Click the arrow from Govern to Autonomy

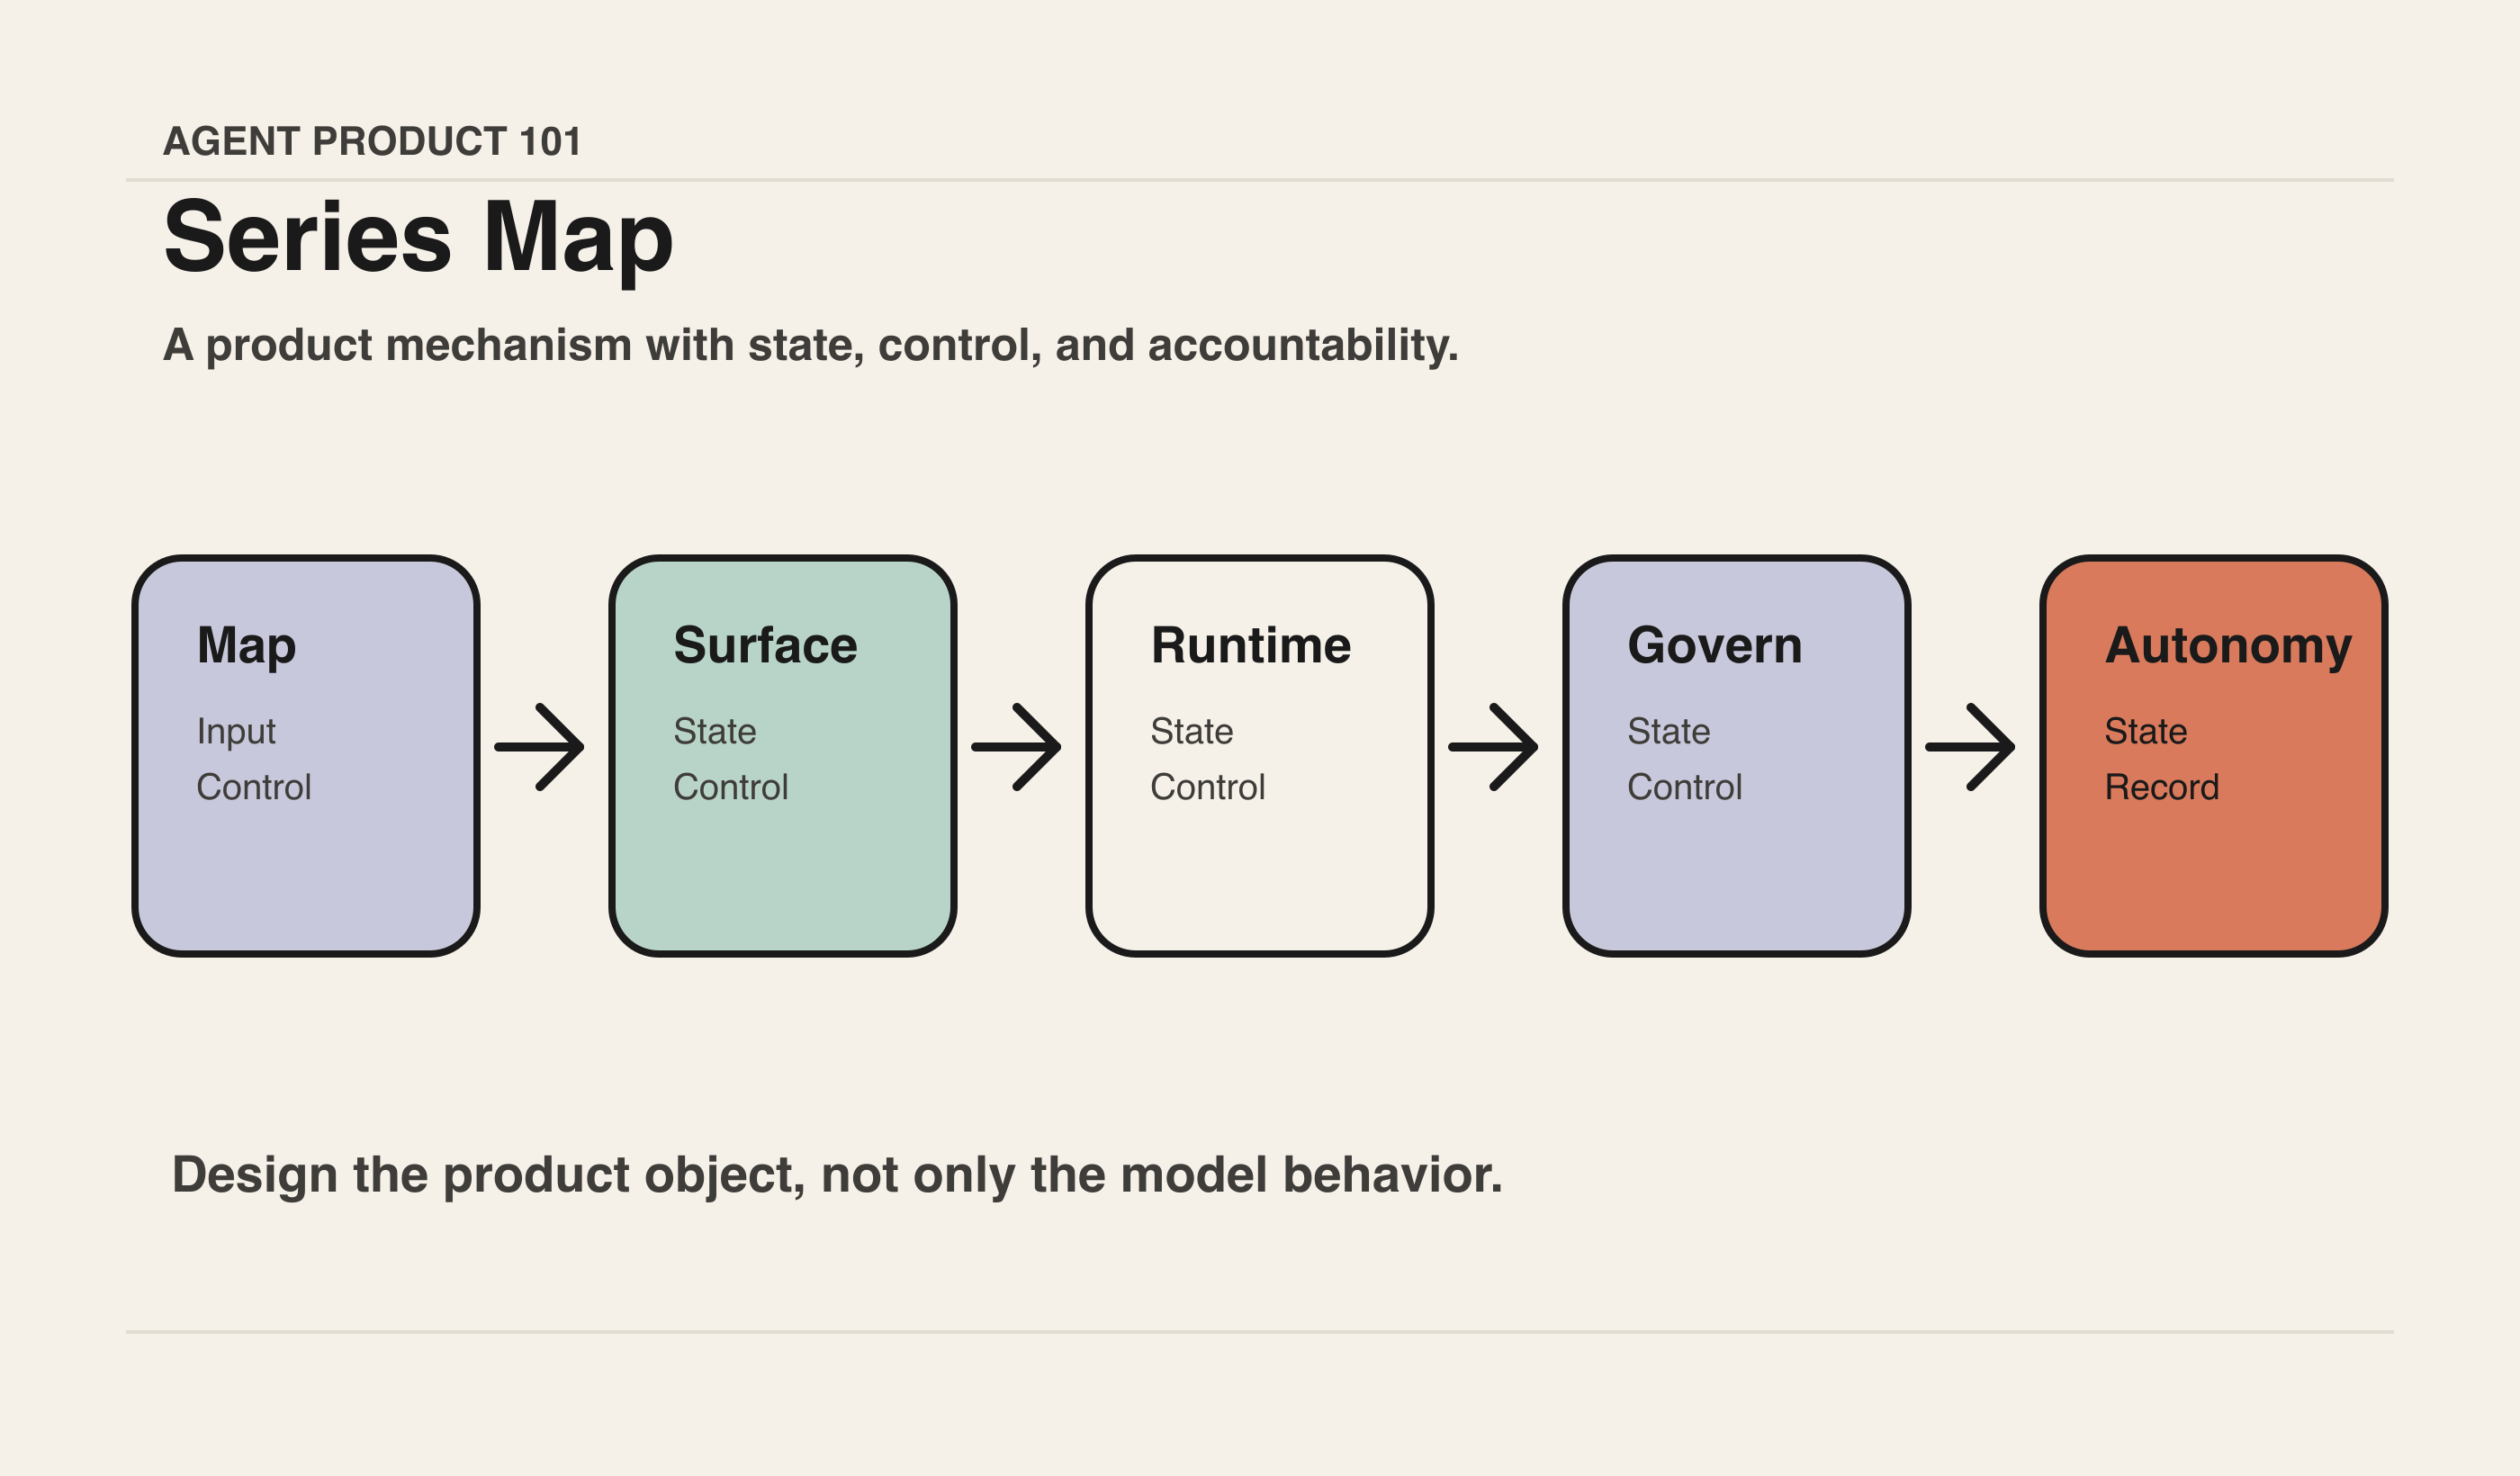(x=1971, y=747)
